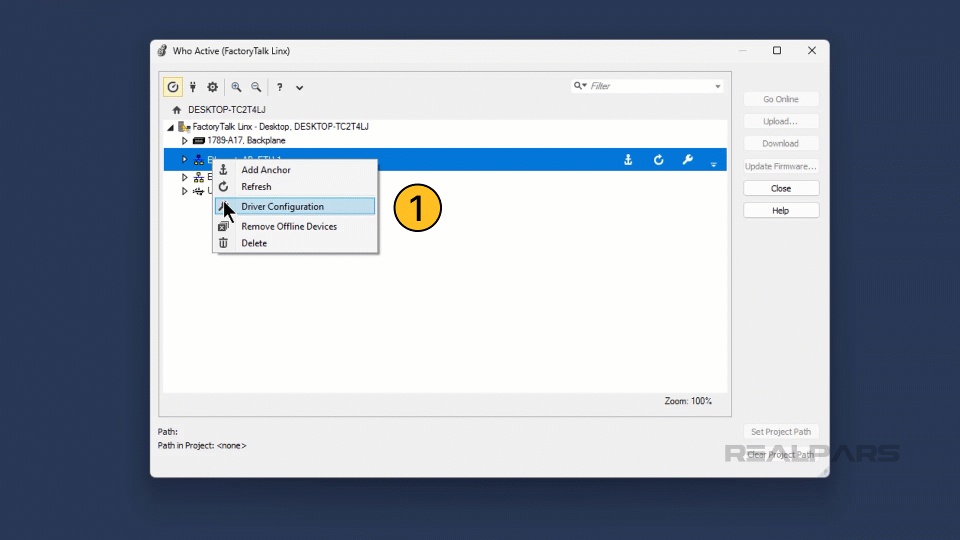Toggle the autobrowse clock toolbar icon
The image size is (960, 540).
[173, 87]
